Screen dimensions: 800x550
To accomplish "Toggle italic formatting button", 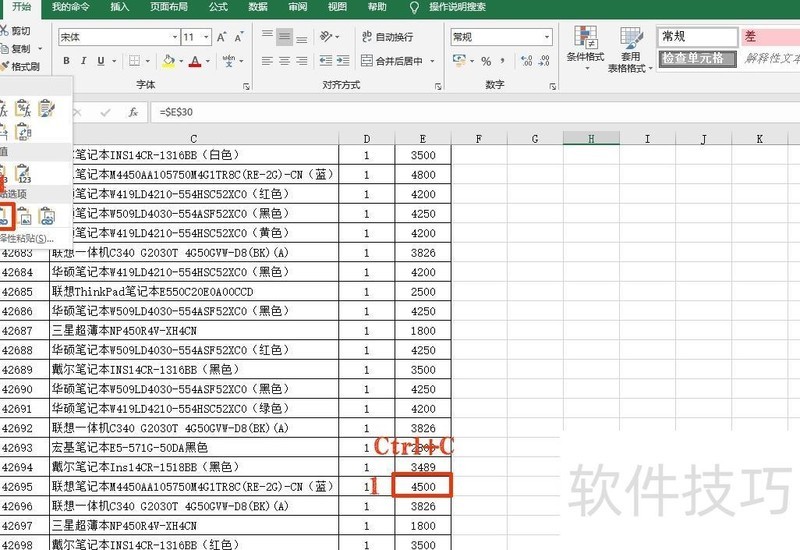I will 83,61.
